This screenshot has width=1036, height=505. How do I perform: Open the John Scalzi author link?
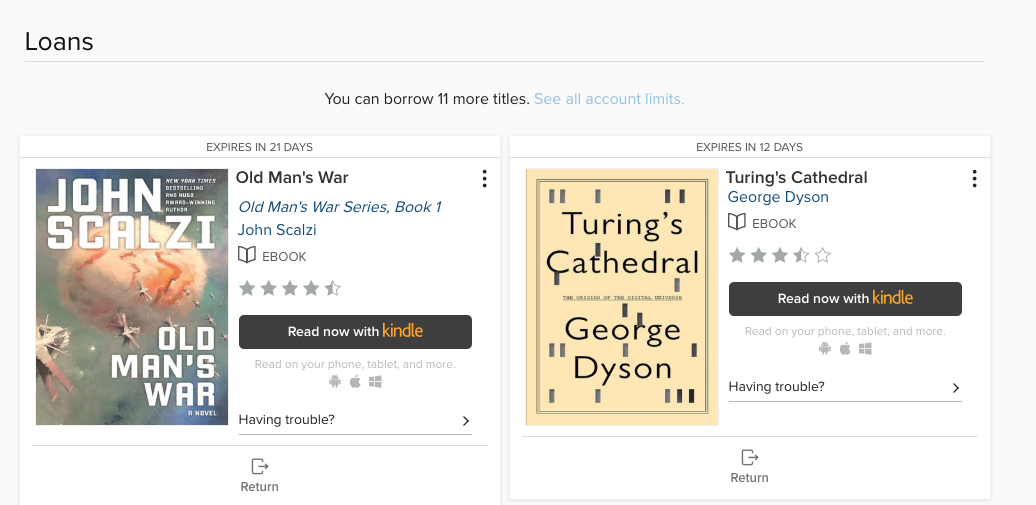point(277,230)
